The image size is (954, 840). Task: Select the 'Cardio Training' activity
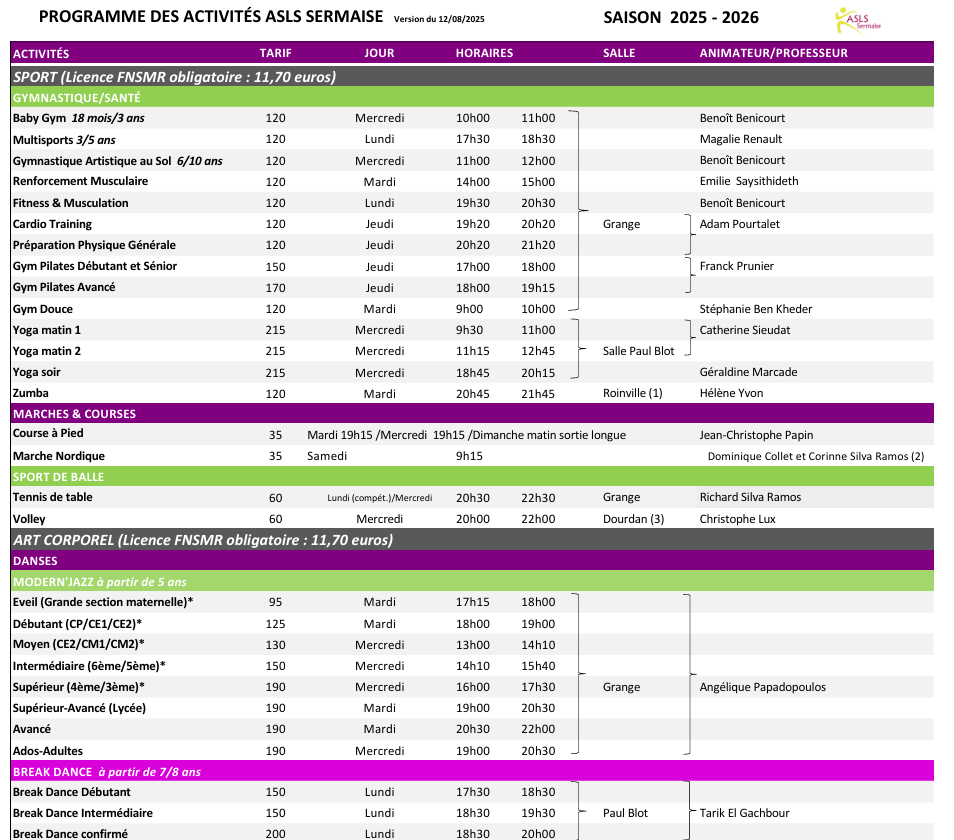pos(52,224)
